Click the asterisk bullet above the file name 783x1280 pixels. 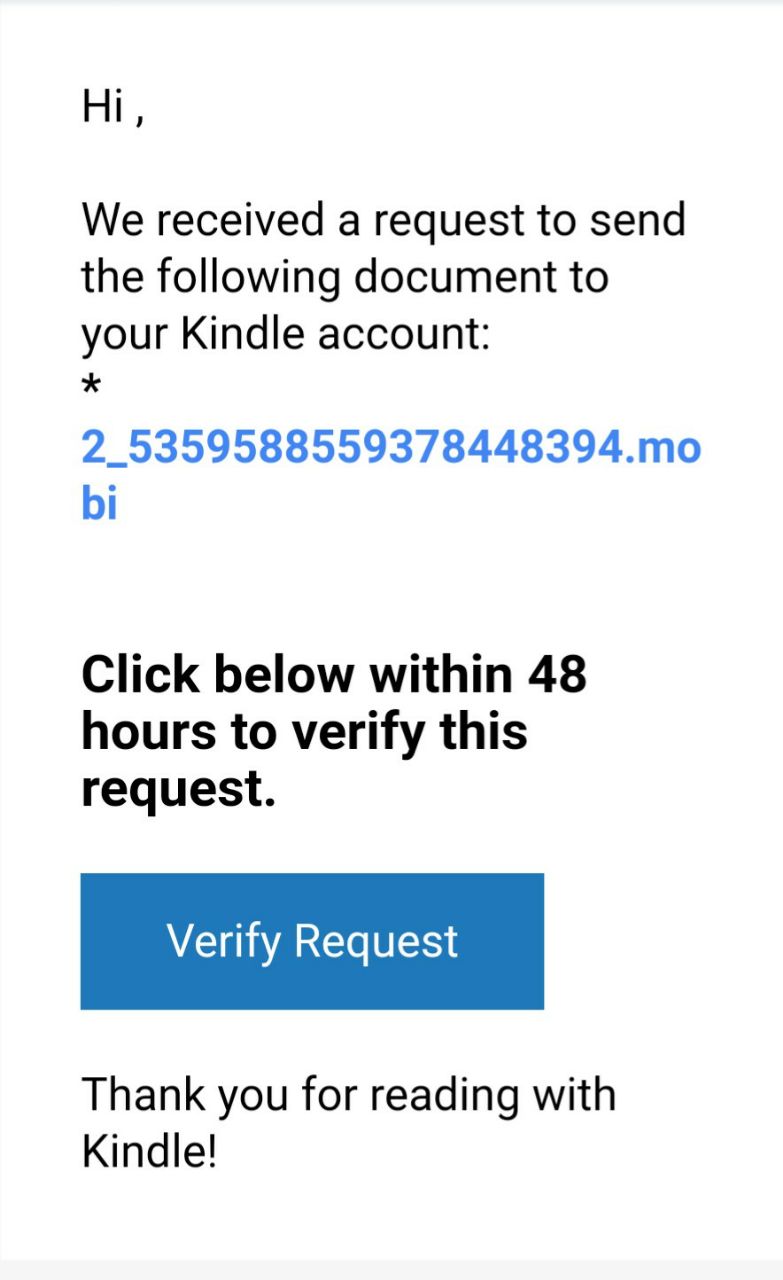coord(91,387)
